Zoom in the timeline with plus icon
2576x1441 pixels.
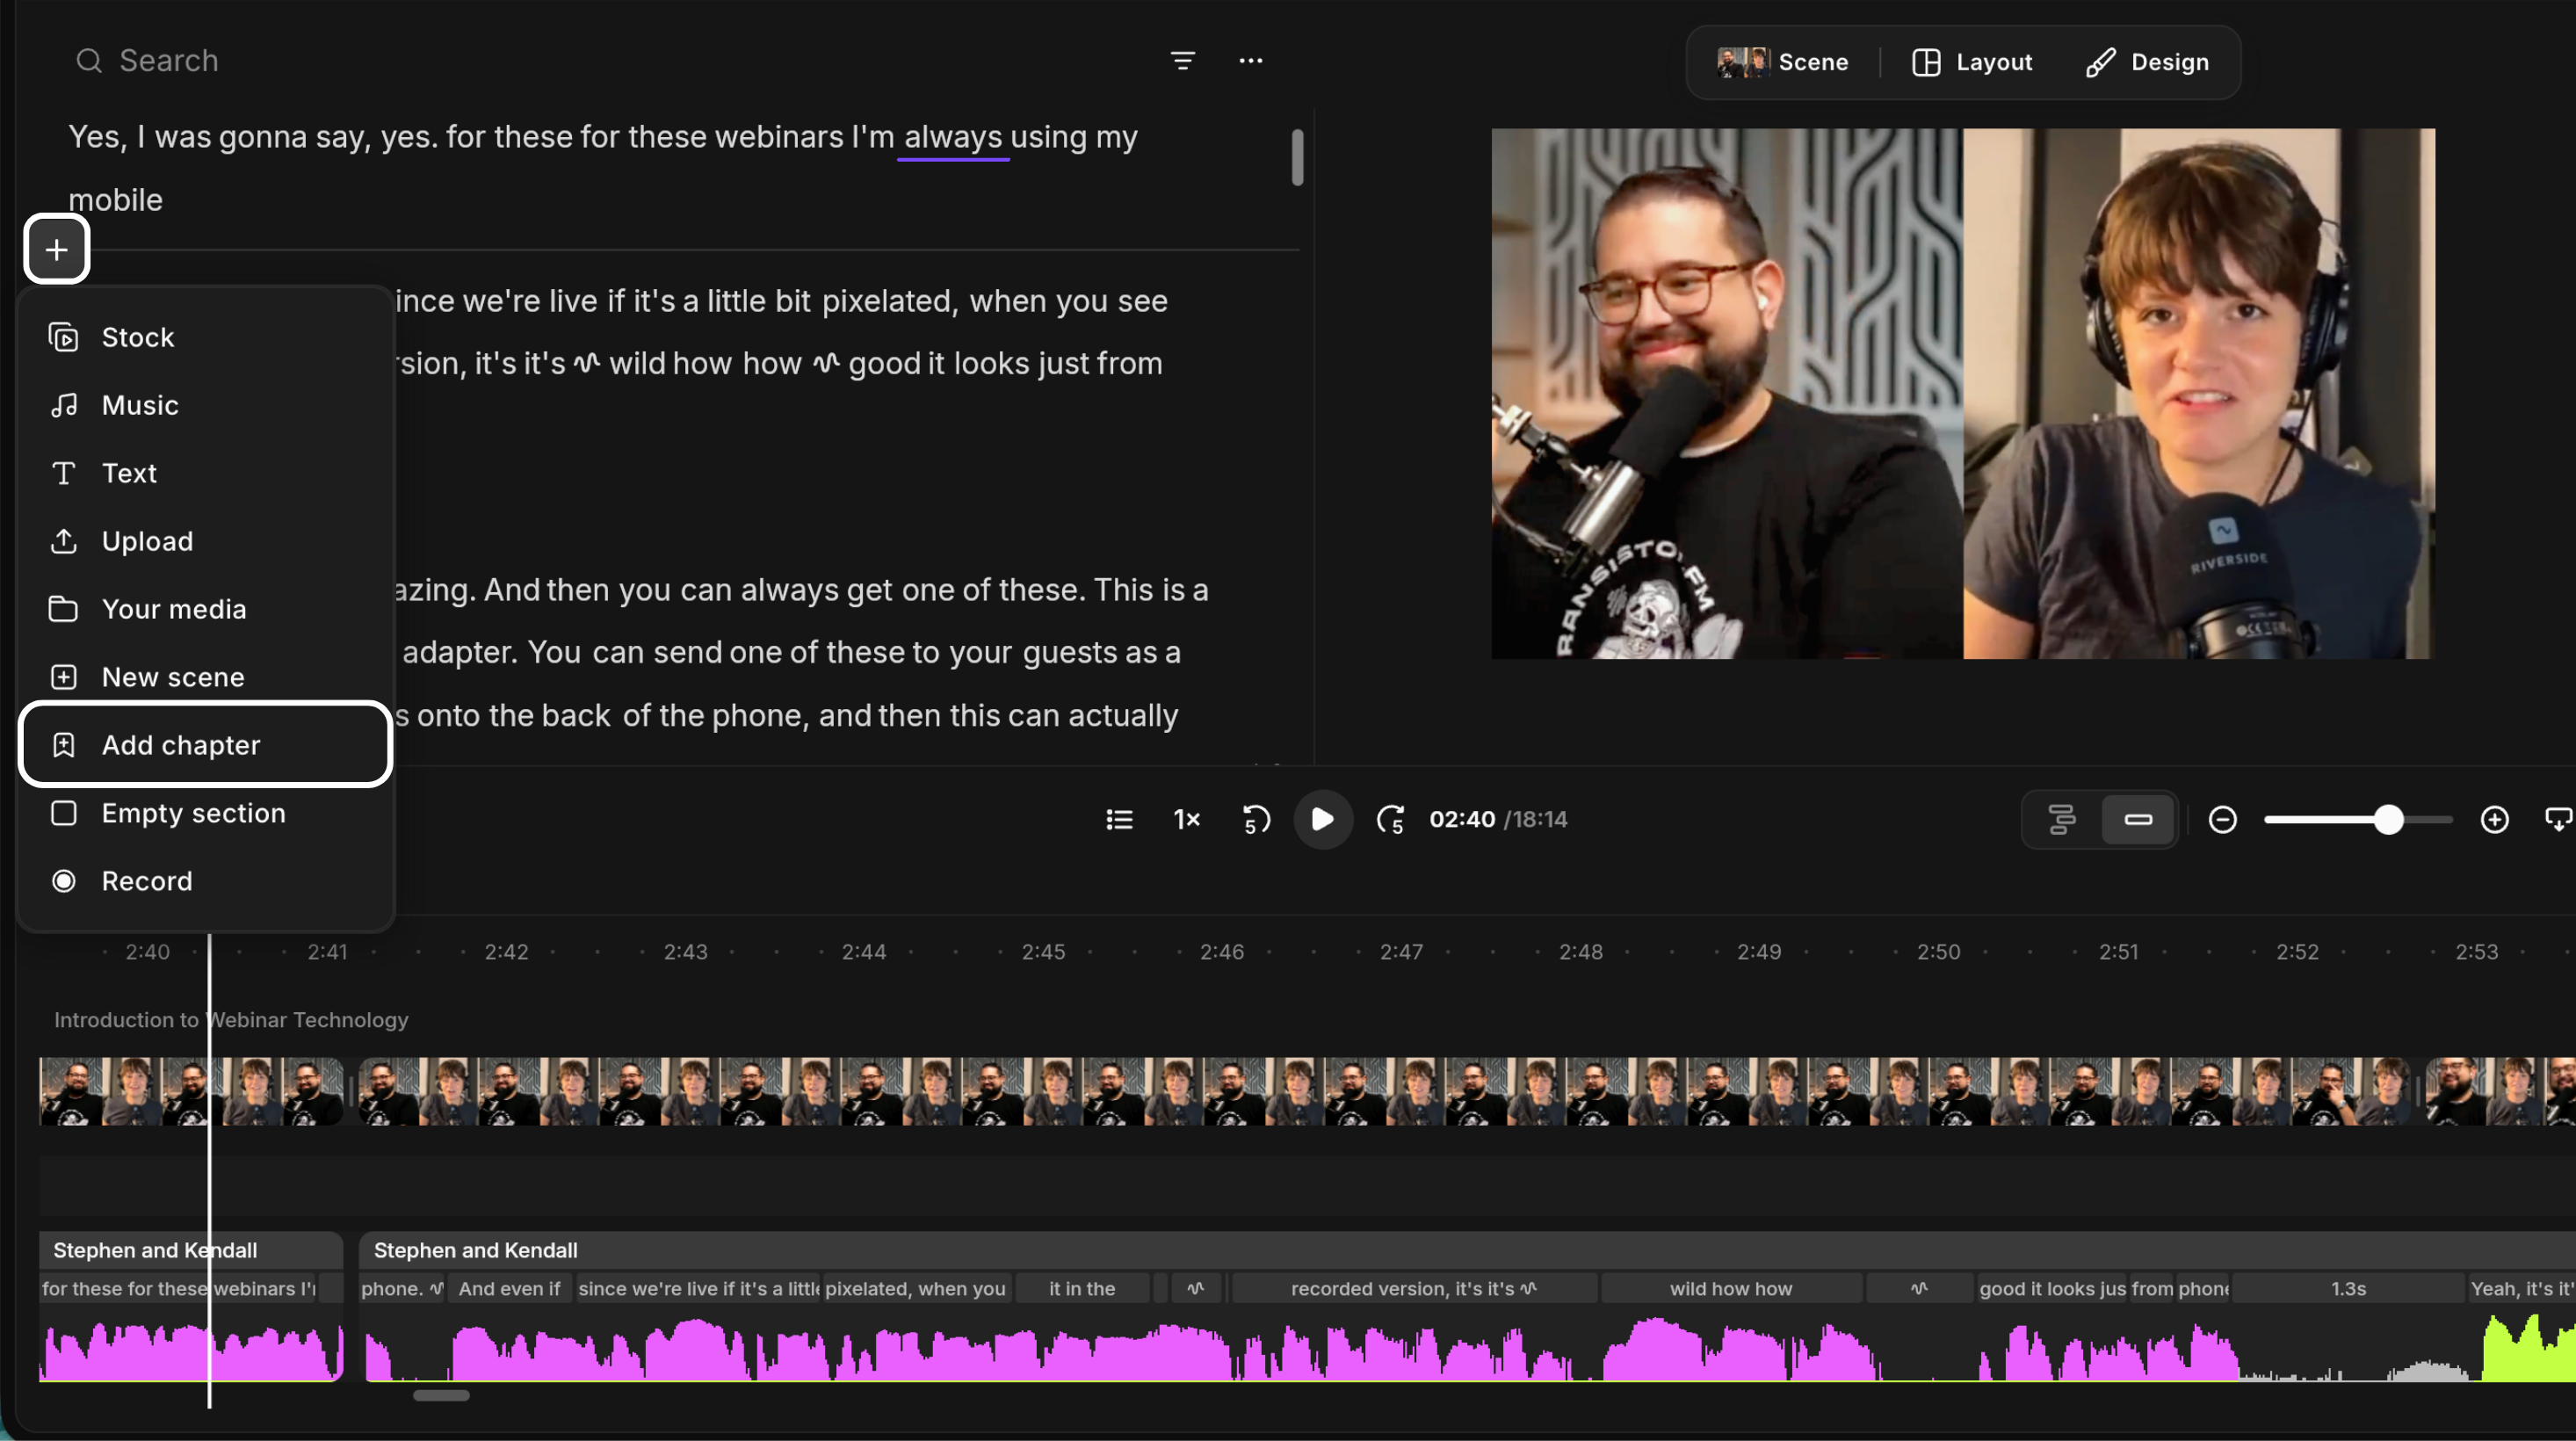click(2495, 820)
